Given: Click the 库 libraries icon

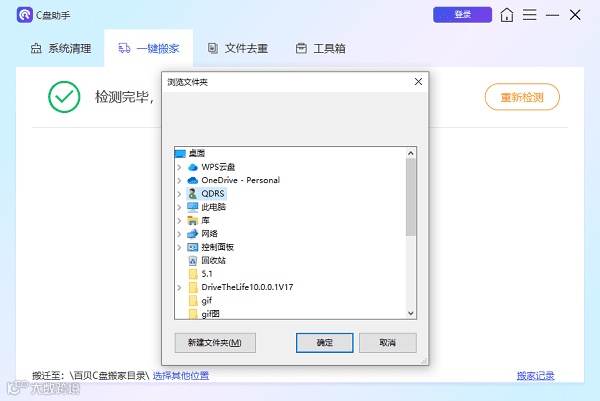Looking at the screenshot, I should [x=192, y=220].
